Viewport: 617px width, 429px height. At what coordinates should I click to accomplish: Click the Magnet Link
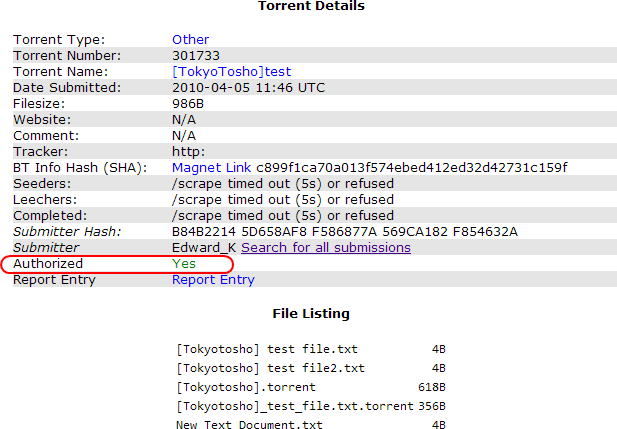pos(212,167)
